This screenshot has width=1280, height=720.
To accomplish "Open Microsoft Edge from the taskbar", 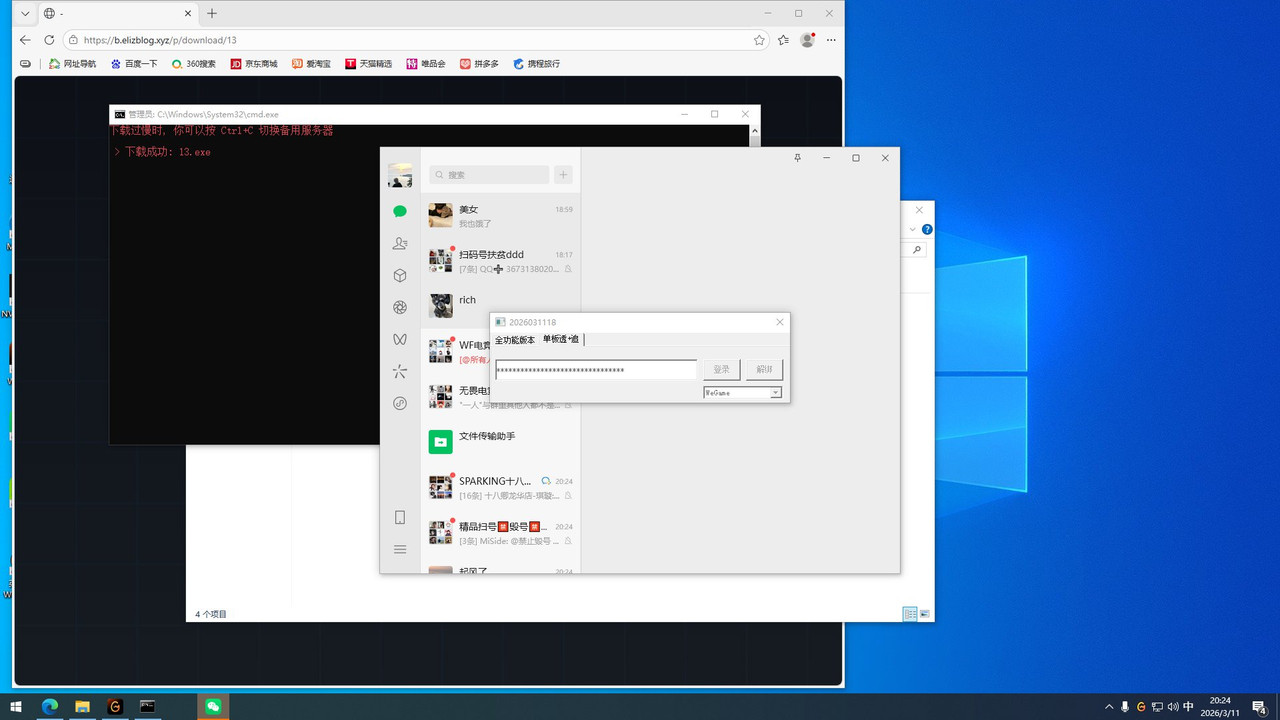I will (50, 706).
